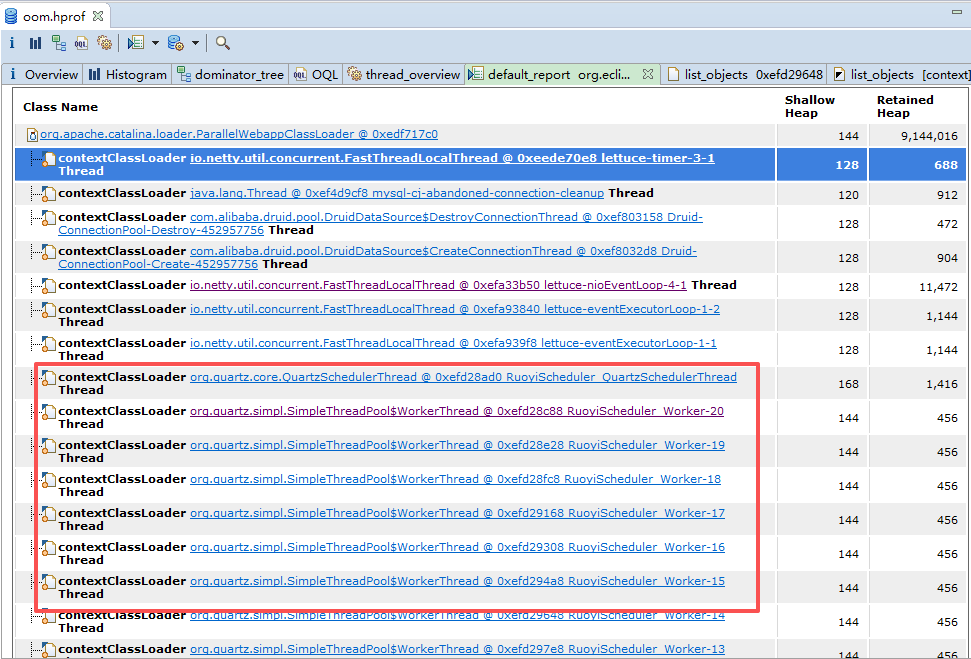The width and height of the screenshot is (971, 659).
Task: Sort by the Retained Heap column header
Action: tap(905, 107)
